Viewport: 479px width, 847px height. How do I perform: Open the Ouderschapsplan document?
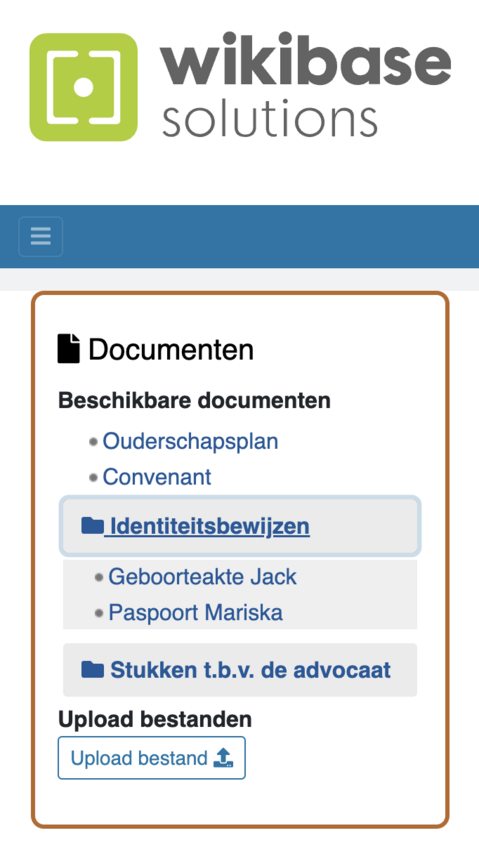[191, 441]
